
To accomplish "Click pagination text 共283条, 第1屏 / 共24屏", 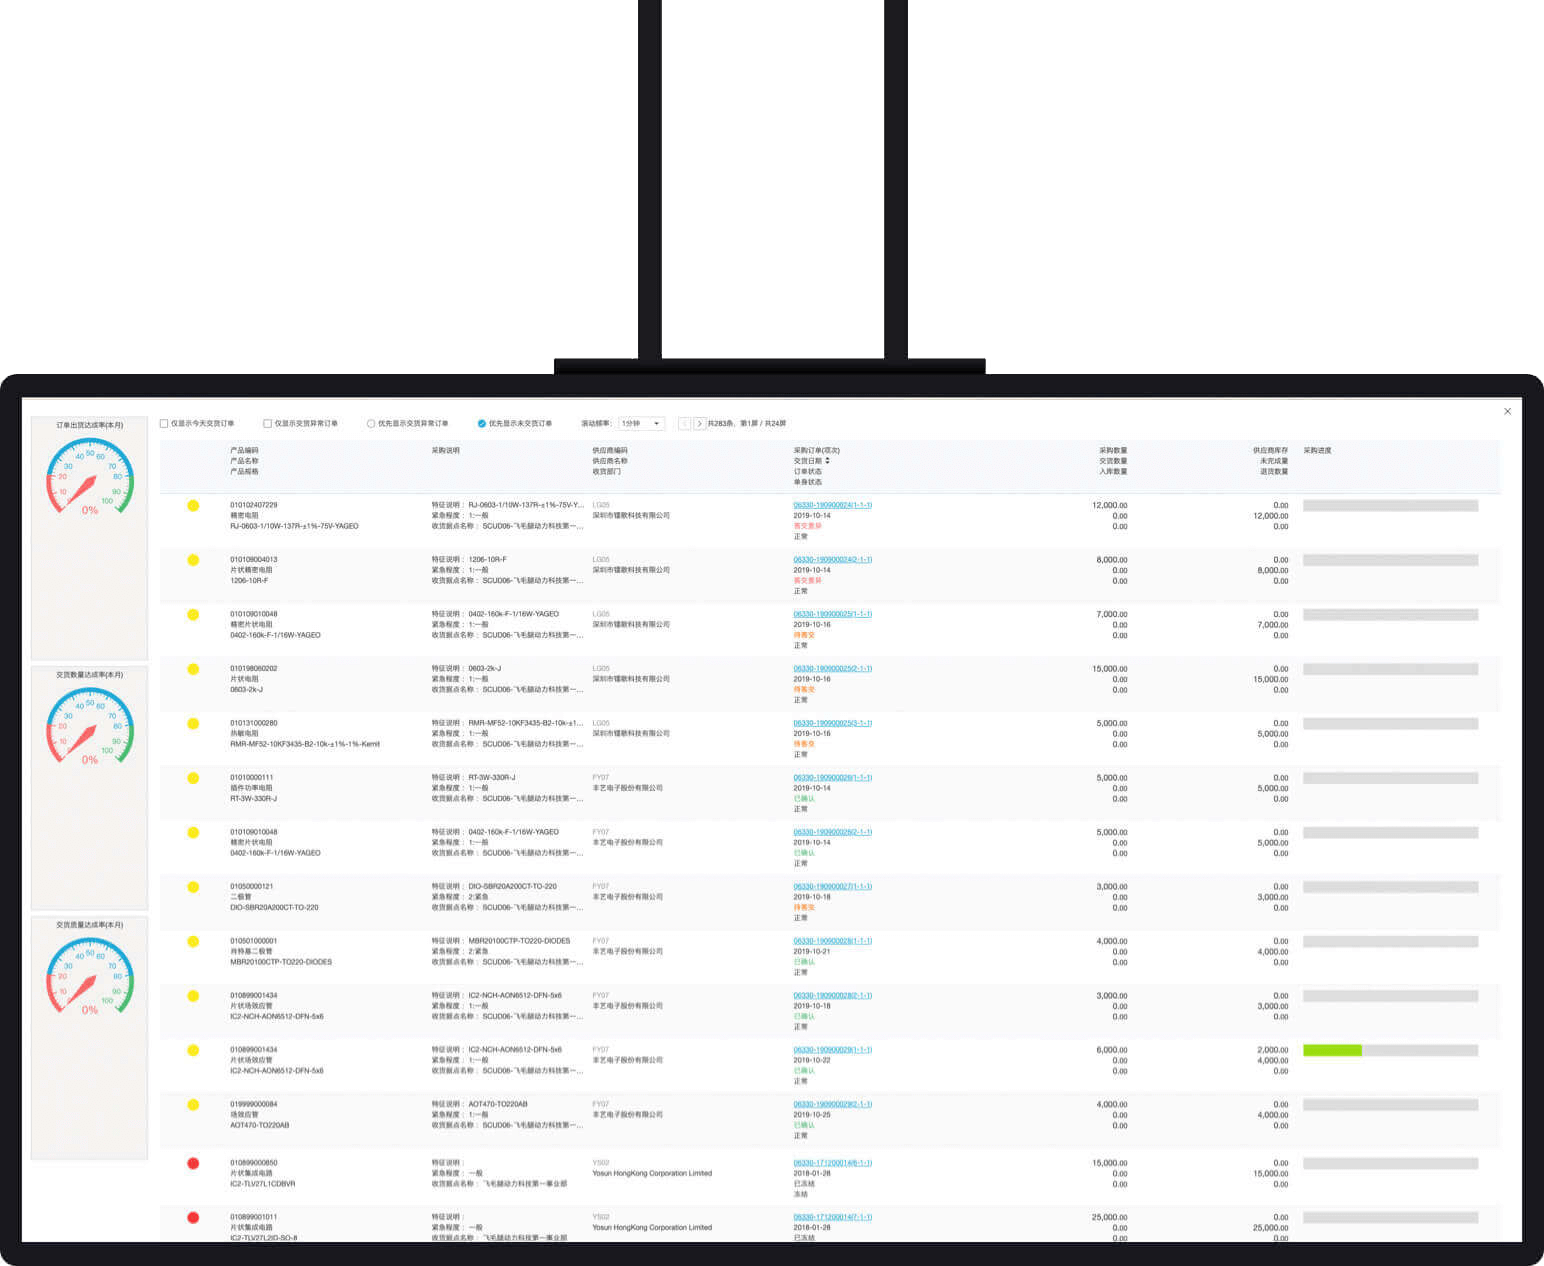I will [747, 424].
